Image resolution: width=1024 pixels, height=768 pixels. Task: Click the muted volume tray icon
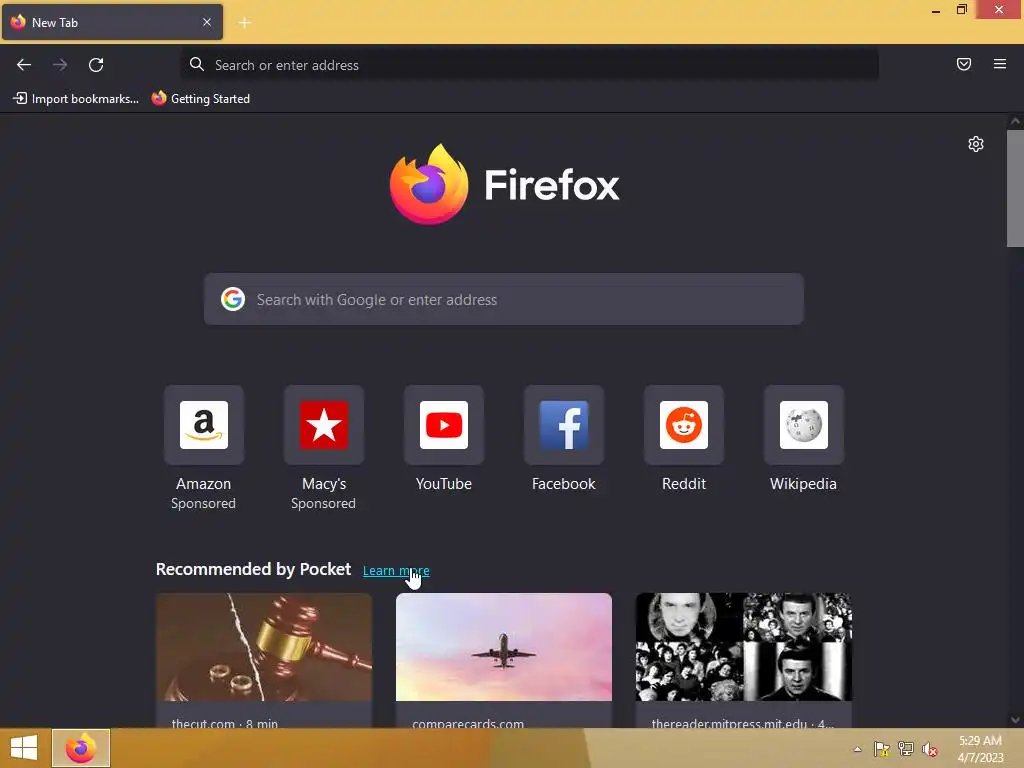pos(929,749)
